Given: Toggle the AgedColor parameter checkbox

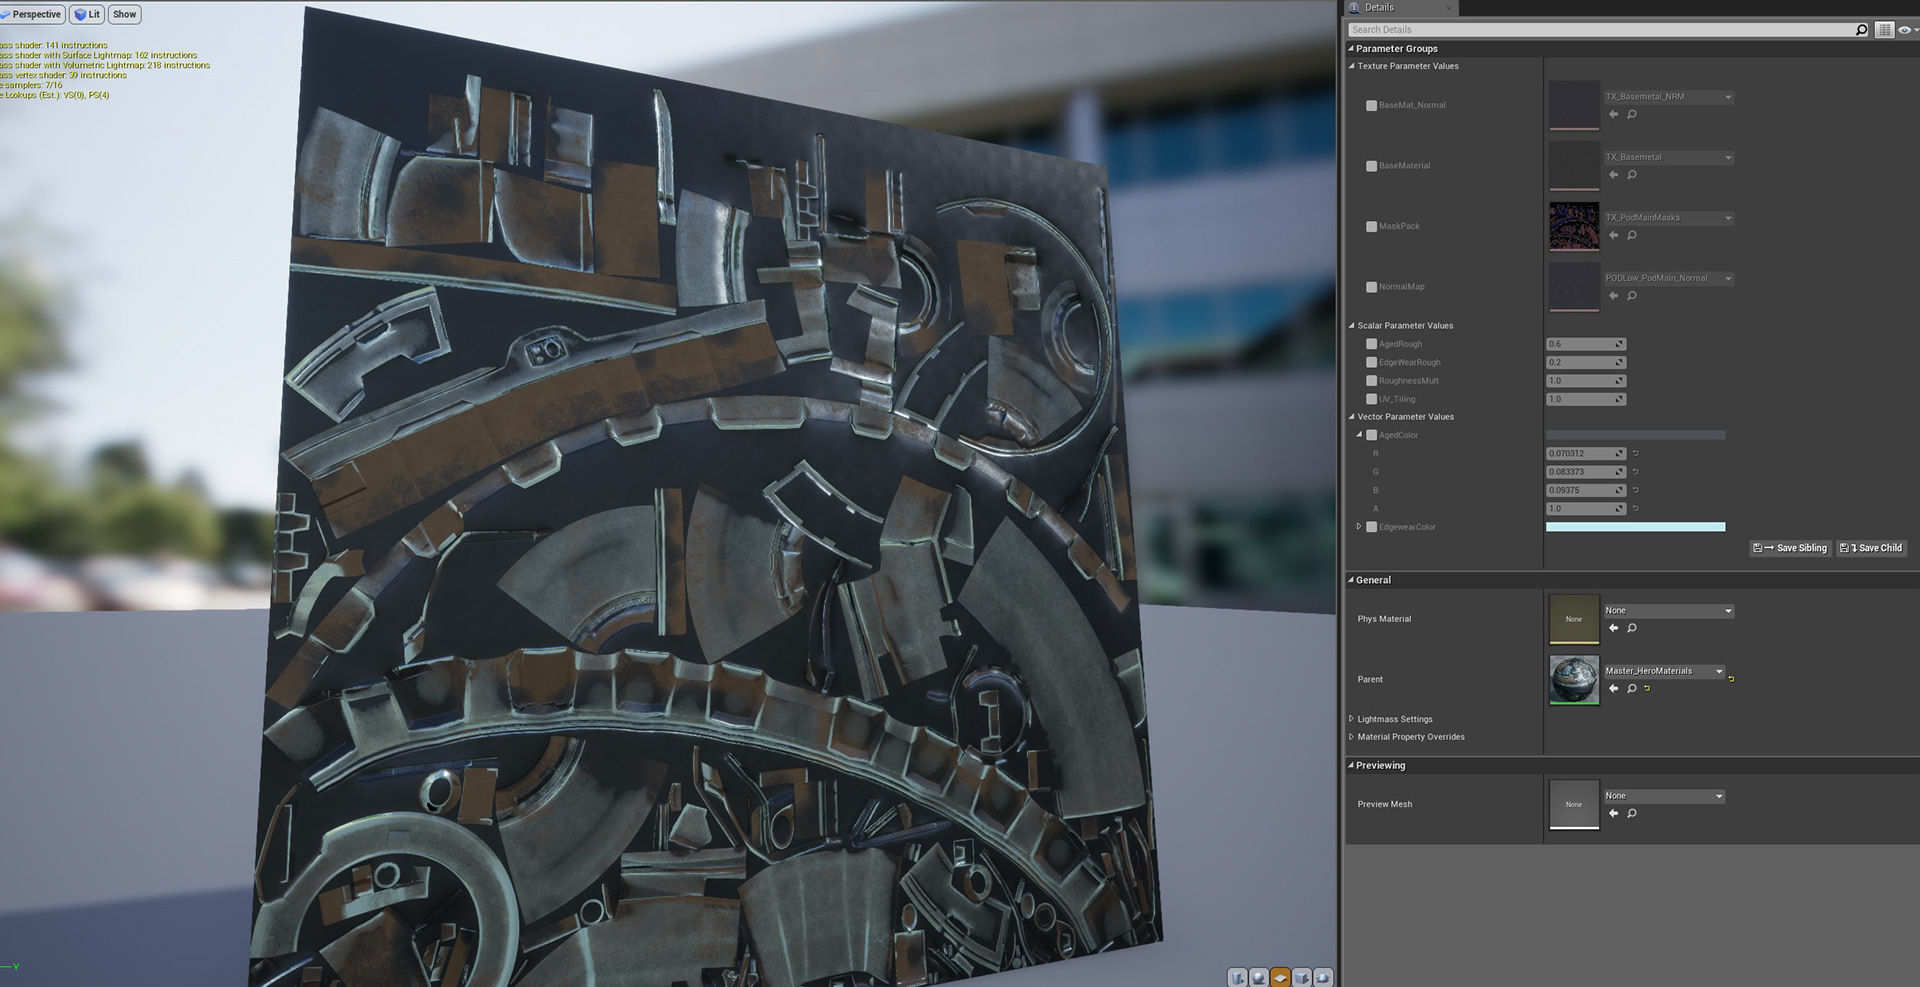Looking at the screenshot, I should [x=1372, y=435].
